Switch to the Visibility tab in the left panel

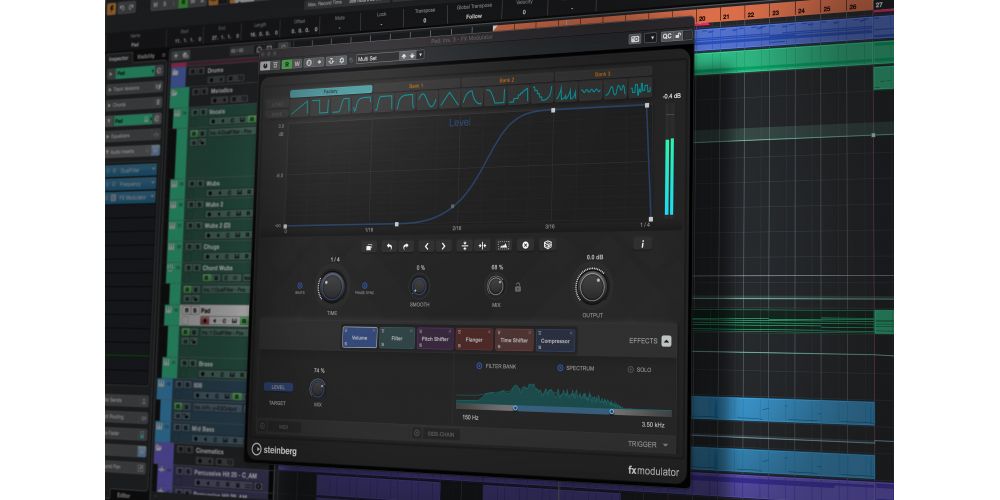(147, 56)
